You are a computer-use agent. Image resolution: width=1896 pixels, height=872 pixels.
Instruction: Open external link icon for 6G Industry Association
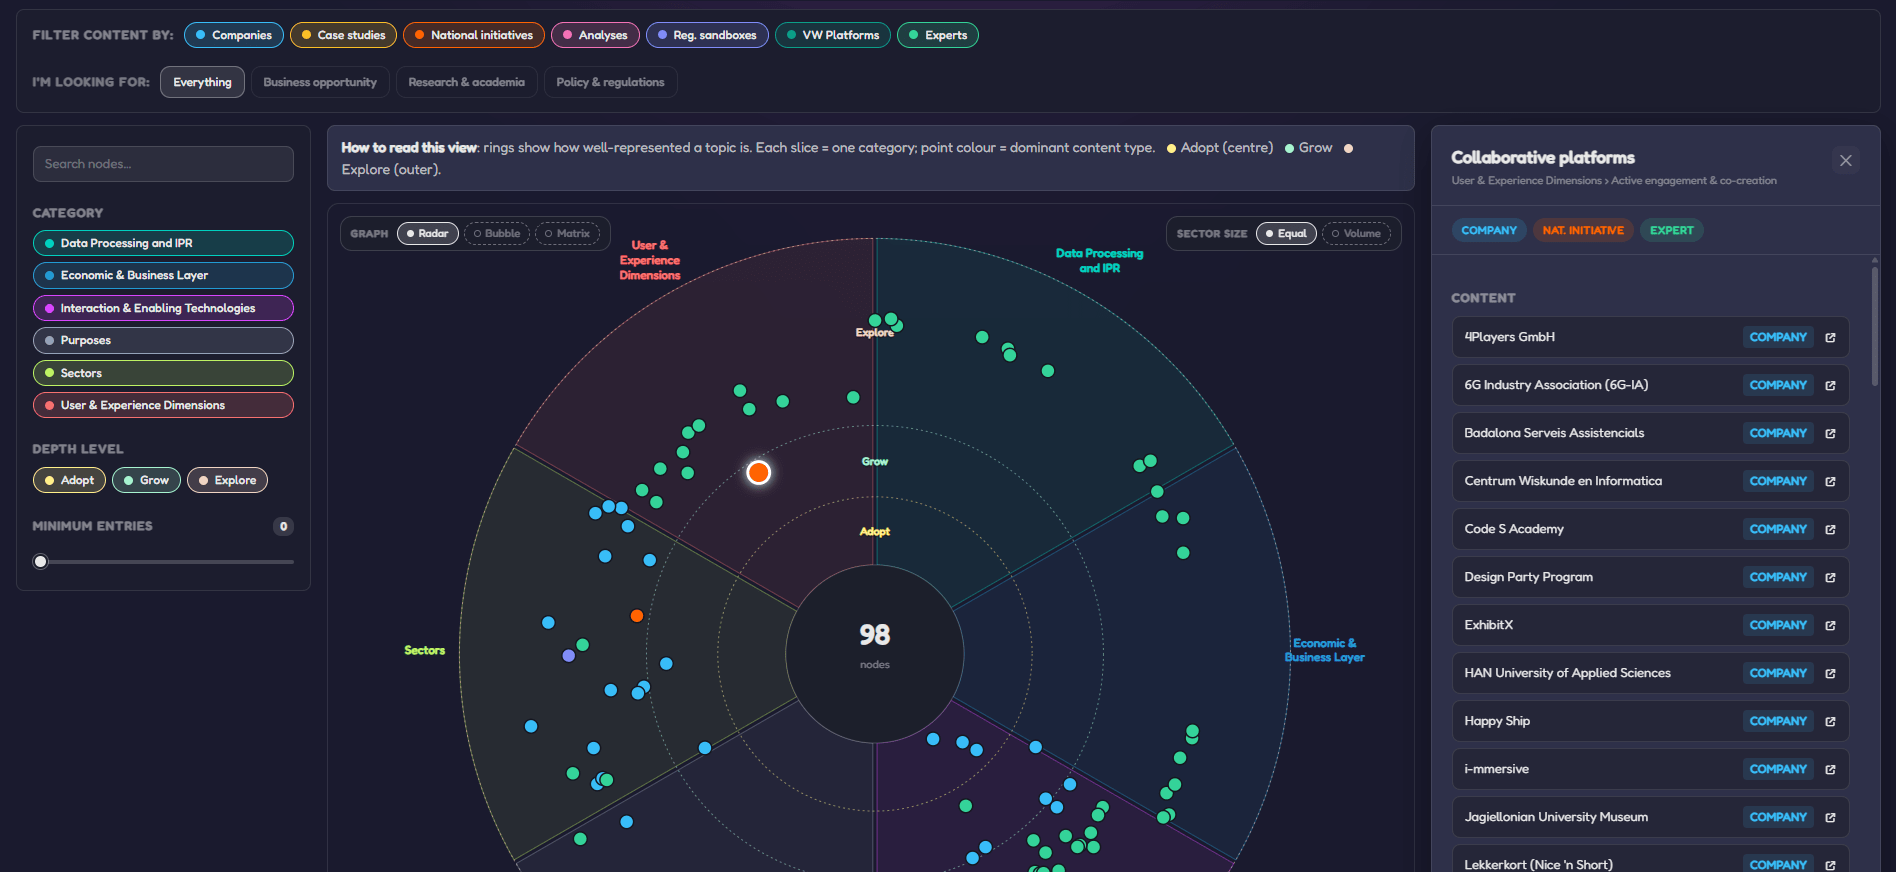pos(1830,386)
